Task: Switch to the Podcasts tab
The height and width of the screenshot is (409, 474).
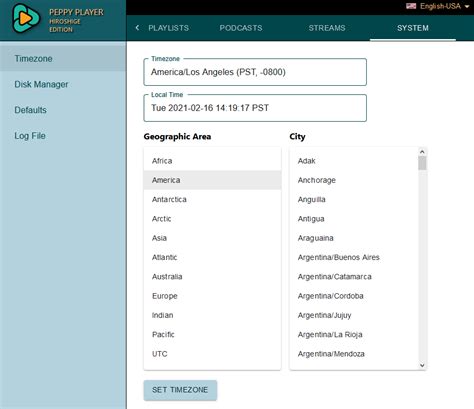Action: click(241, 28)
